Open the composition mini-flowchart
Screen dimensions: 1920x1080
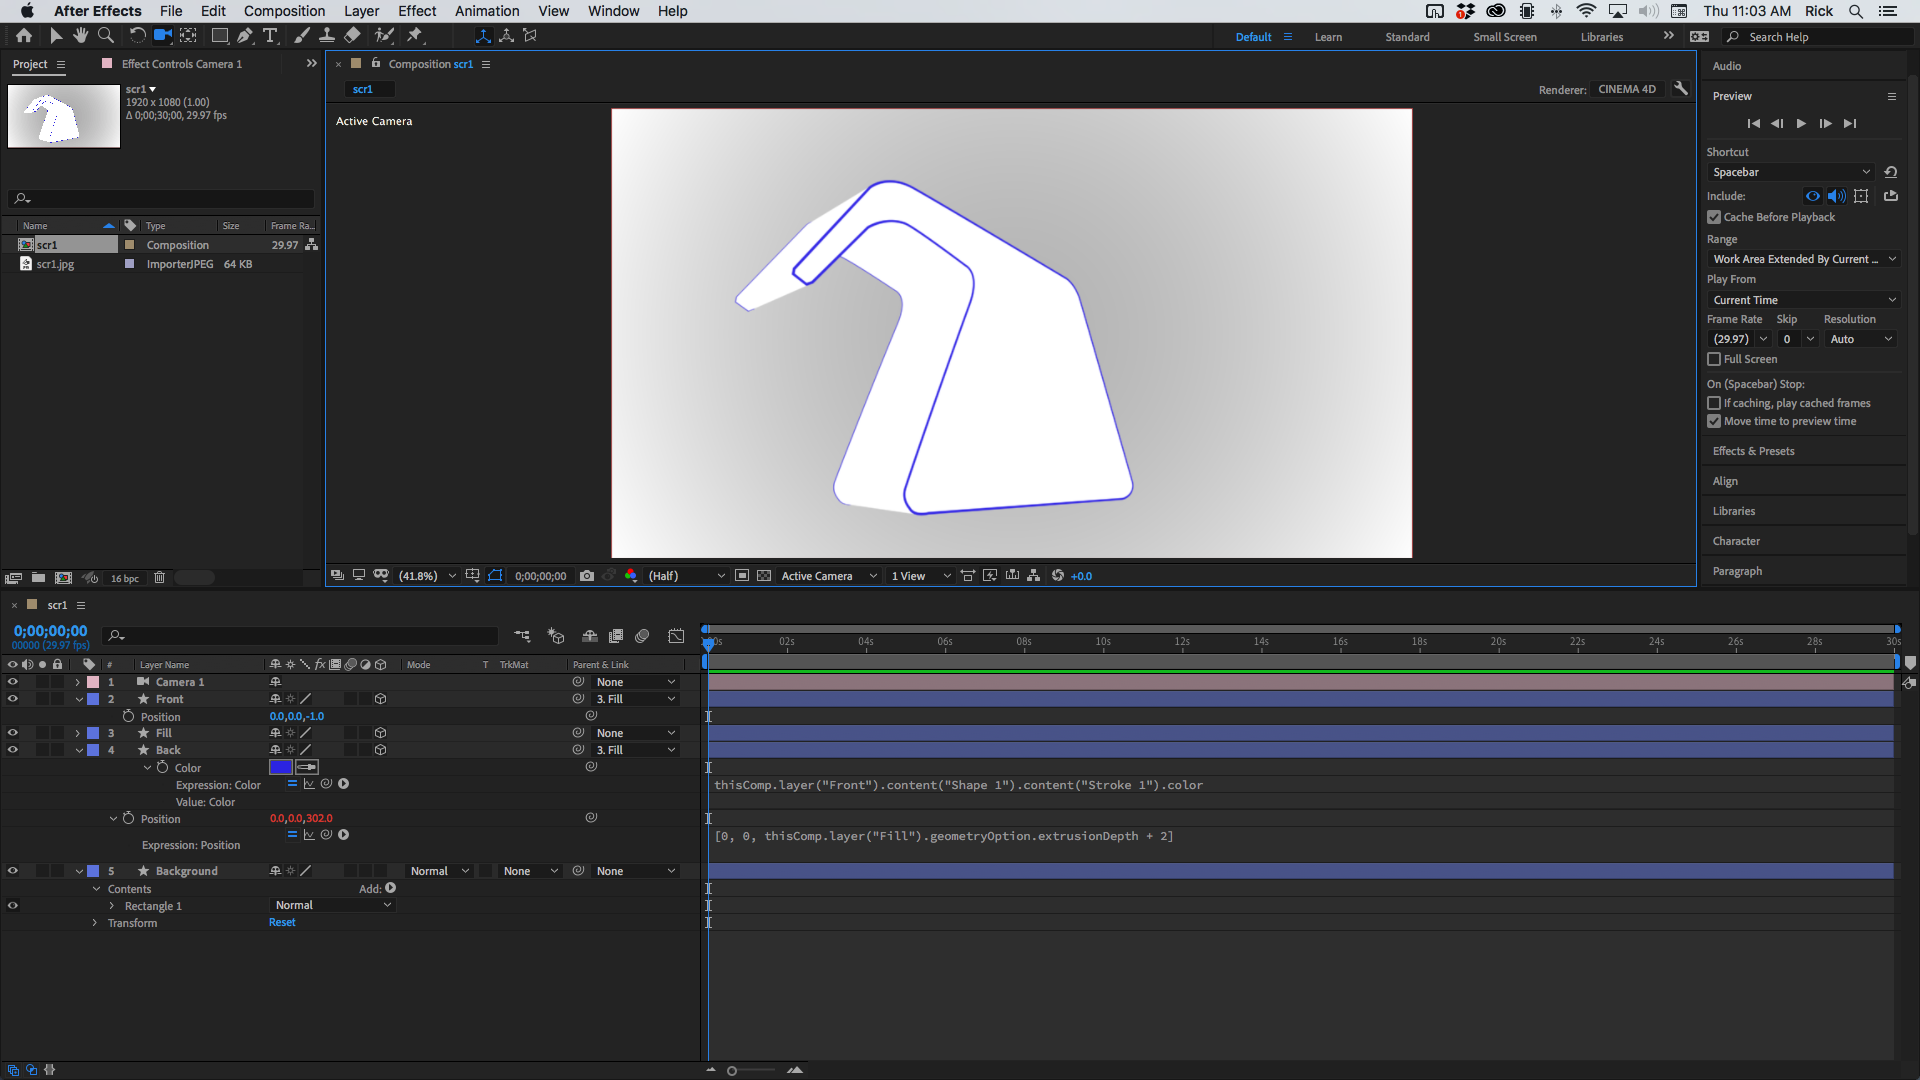click(x=1033, y=576)
